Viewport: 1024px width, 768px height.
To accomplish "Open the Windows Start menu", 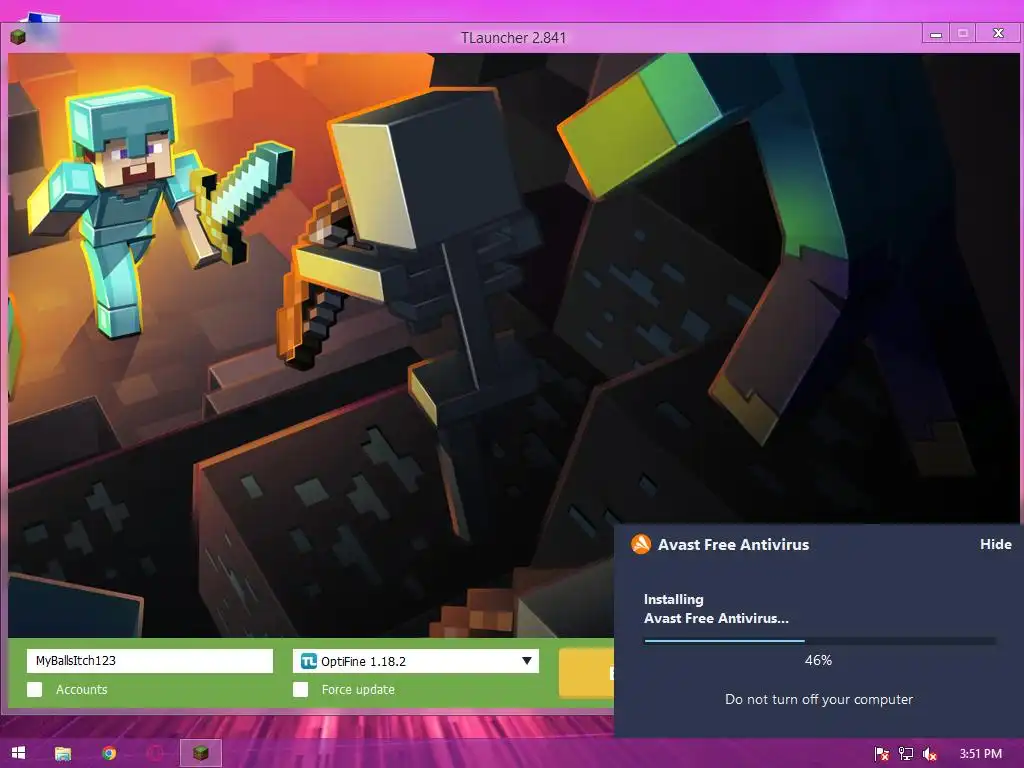I will pyautogui.click(x=18, y=753).
